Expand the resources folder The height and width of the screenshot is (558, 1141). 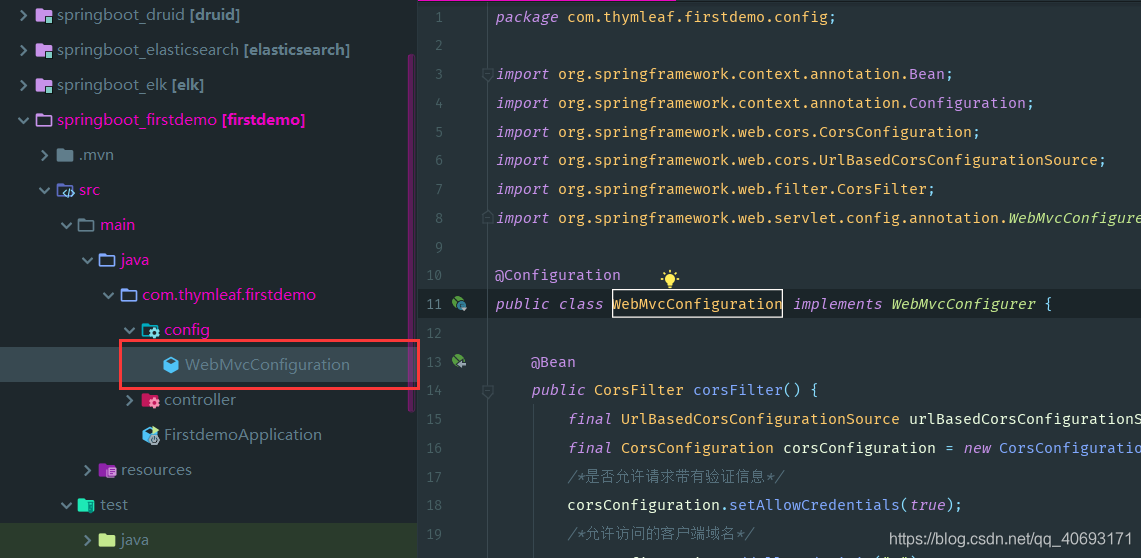[x=87, y=470]
